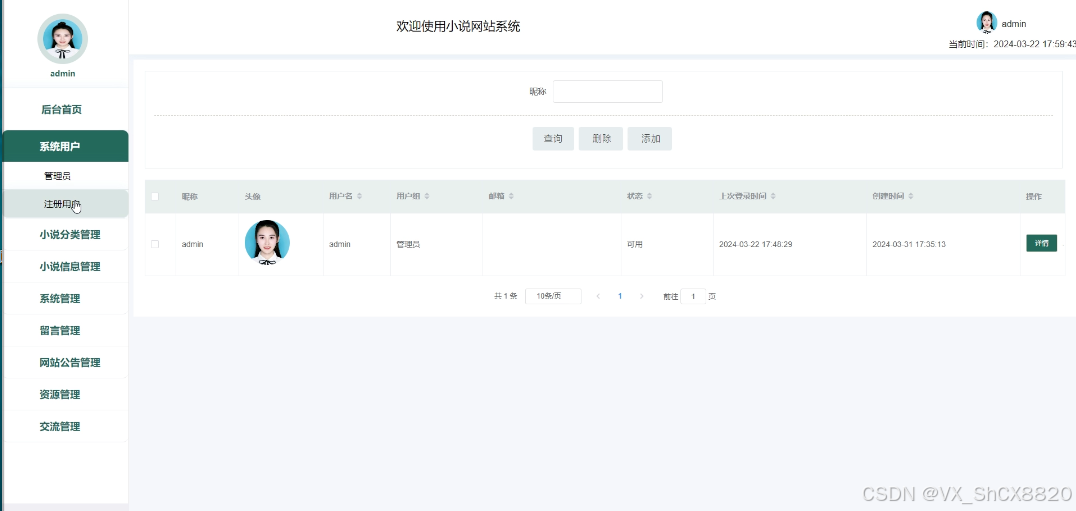Expand the 交流管理 sidebar menu

tap(65, 426)
